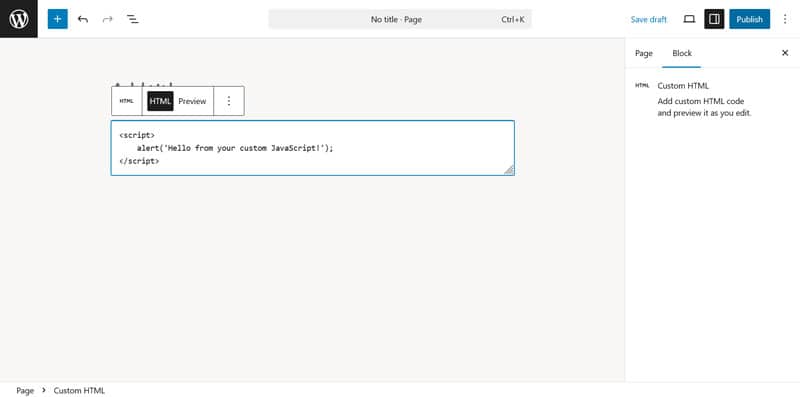Open the block inserter plus button
This screenshot has width=800, height=397.
click(x=58, y=19)
